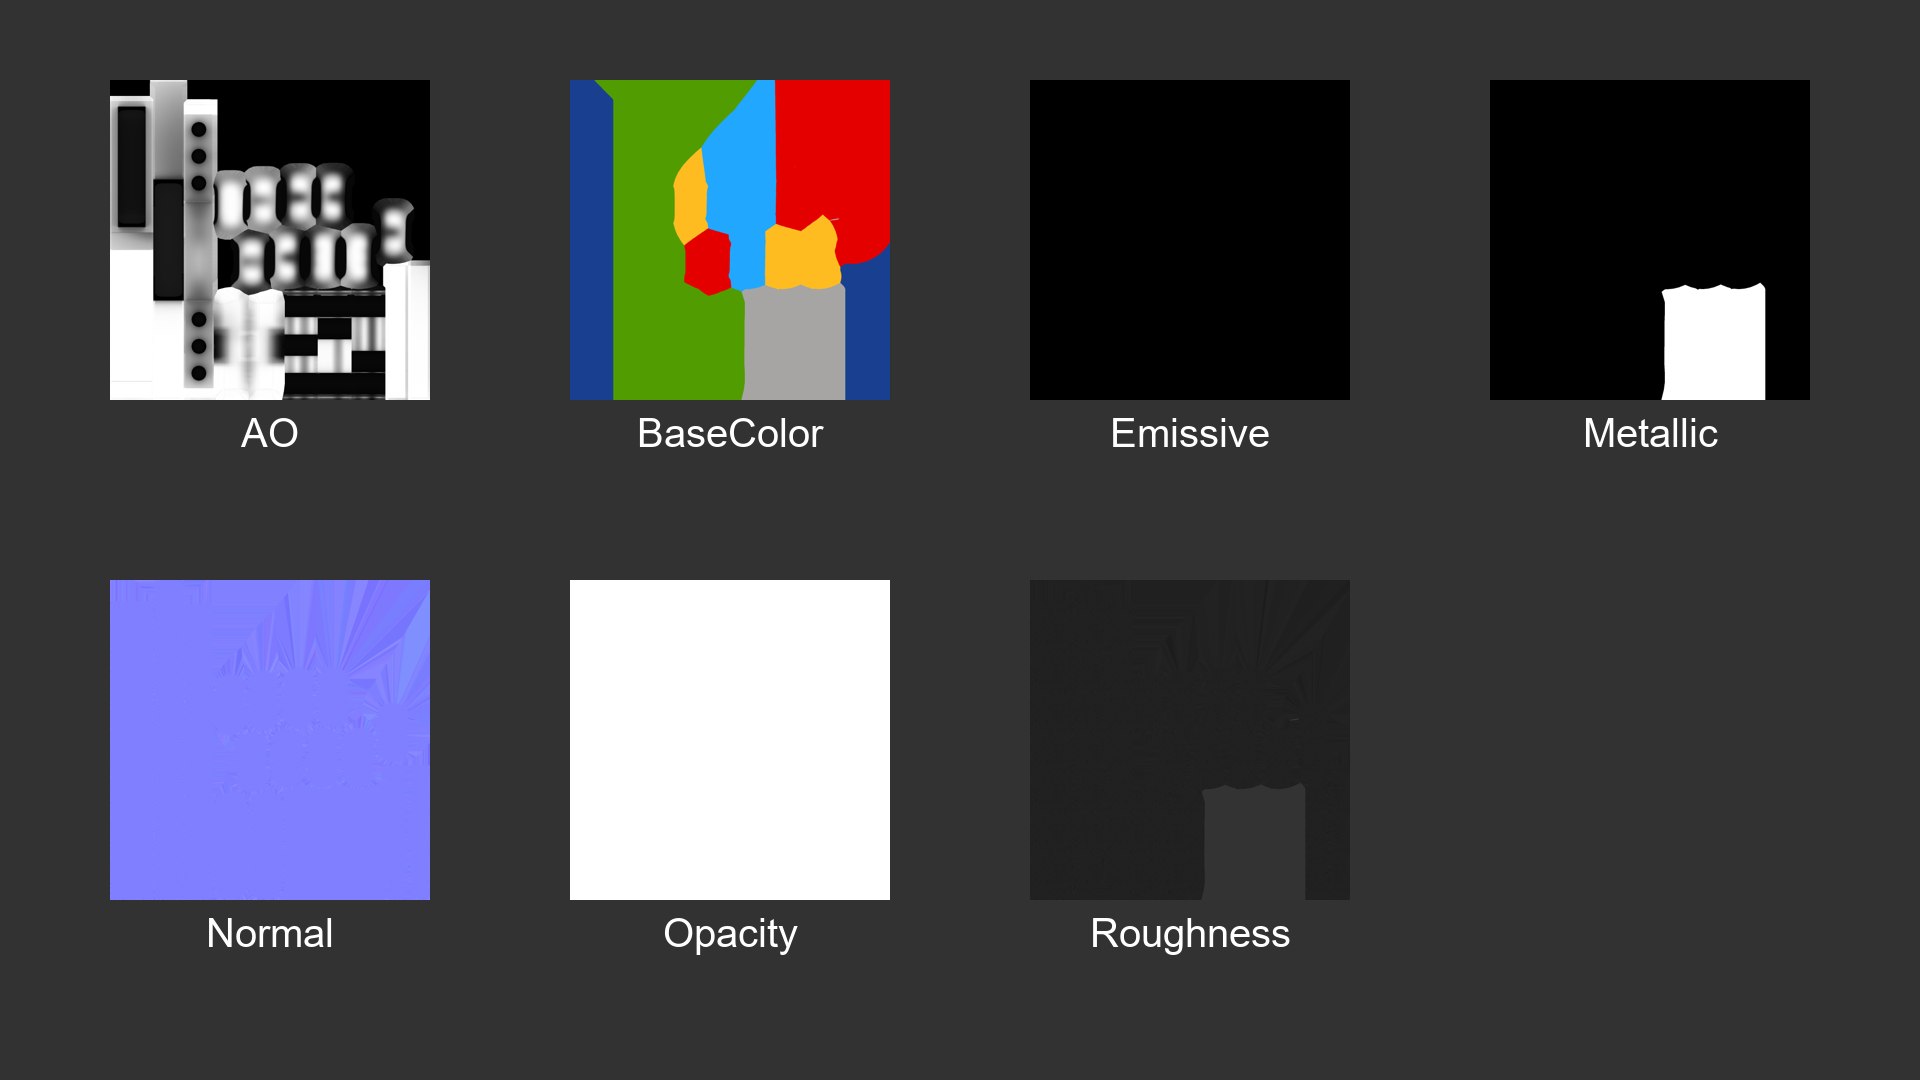Click the BaseColor text label
Image resolution: width=1920 pixels, height=1080 pixels.
click(x=730, y=433)
